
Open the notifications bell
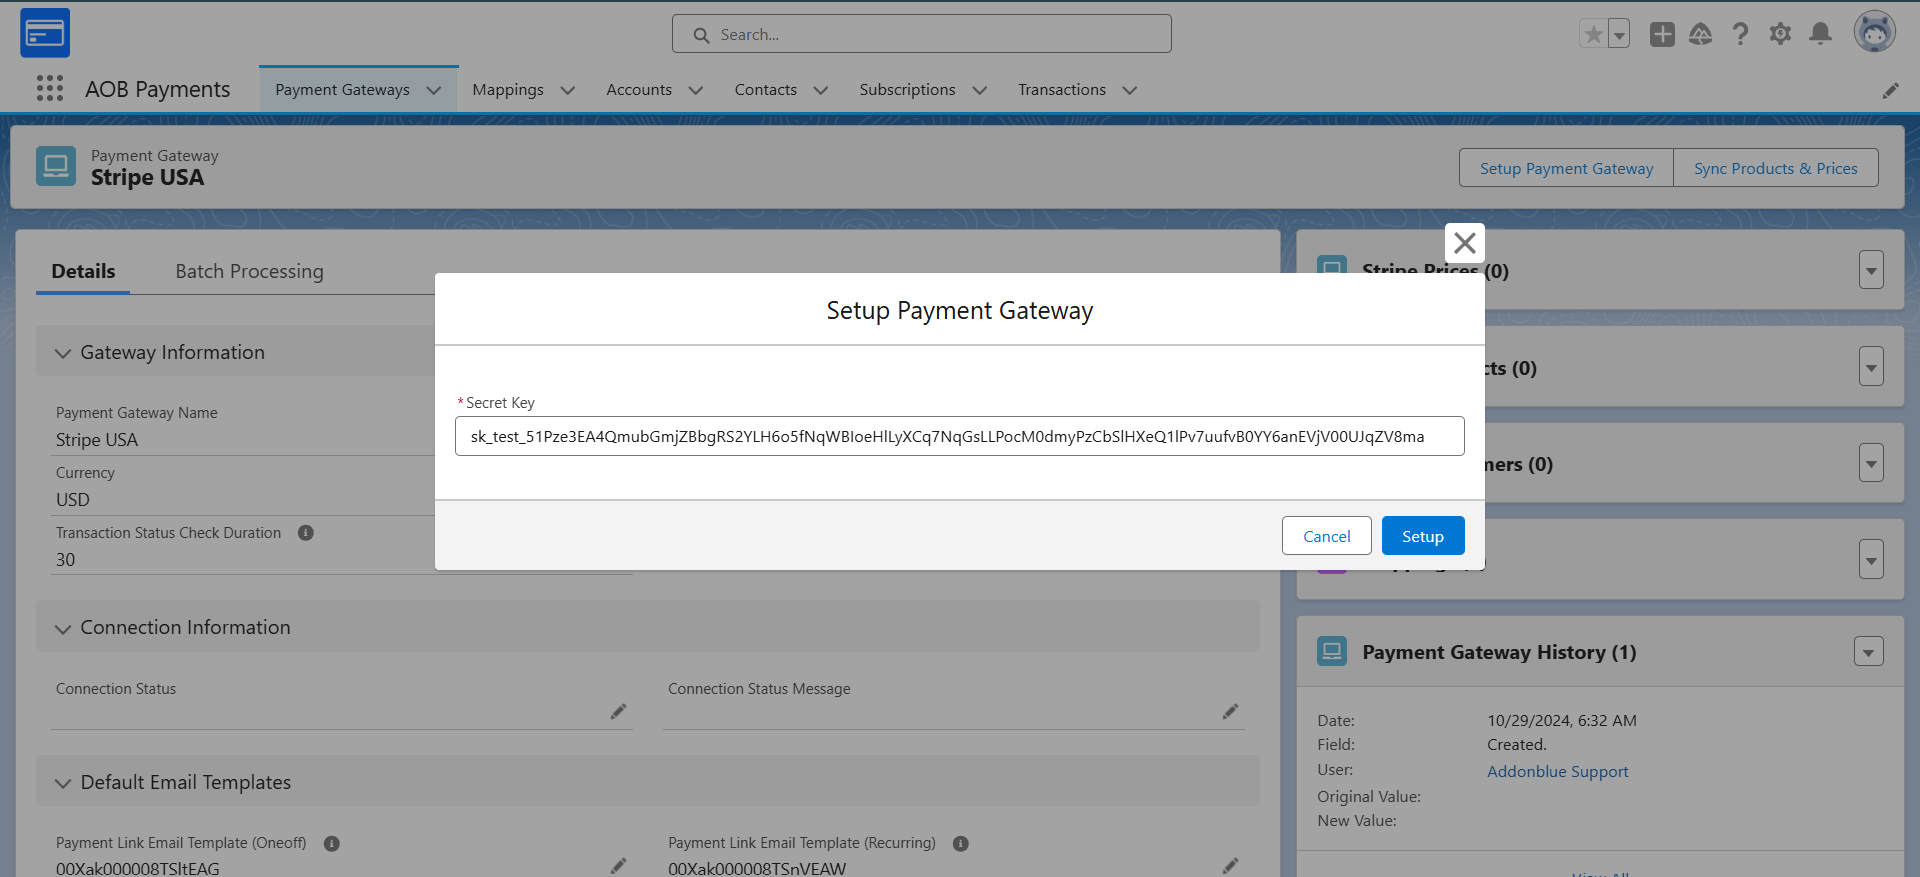pos(1821,34)
